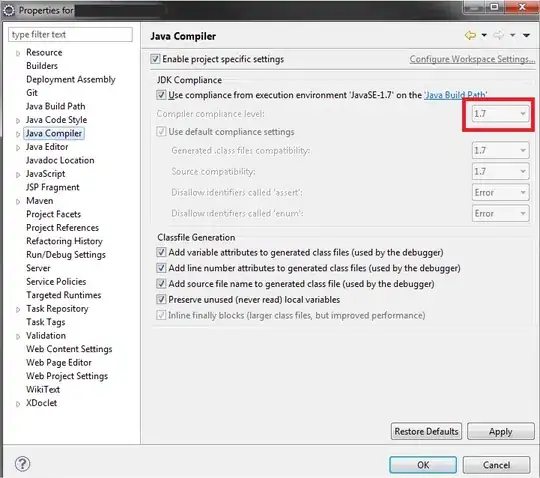540x478 pixels.
Task: Toggle Use default compliance settings checkbox
Action: pos(161,132)
